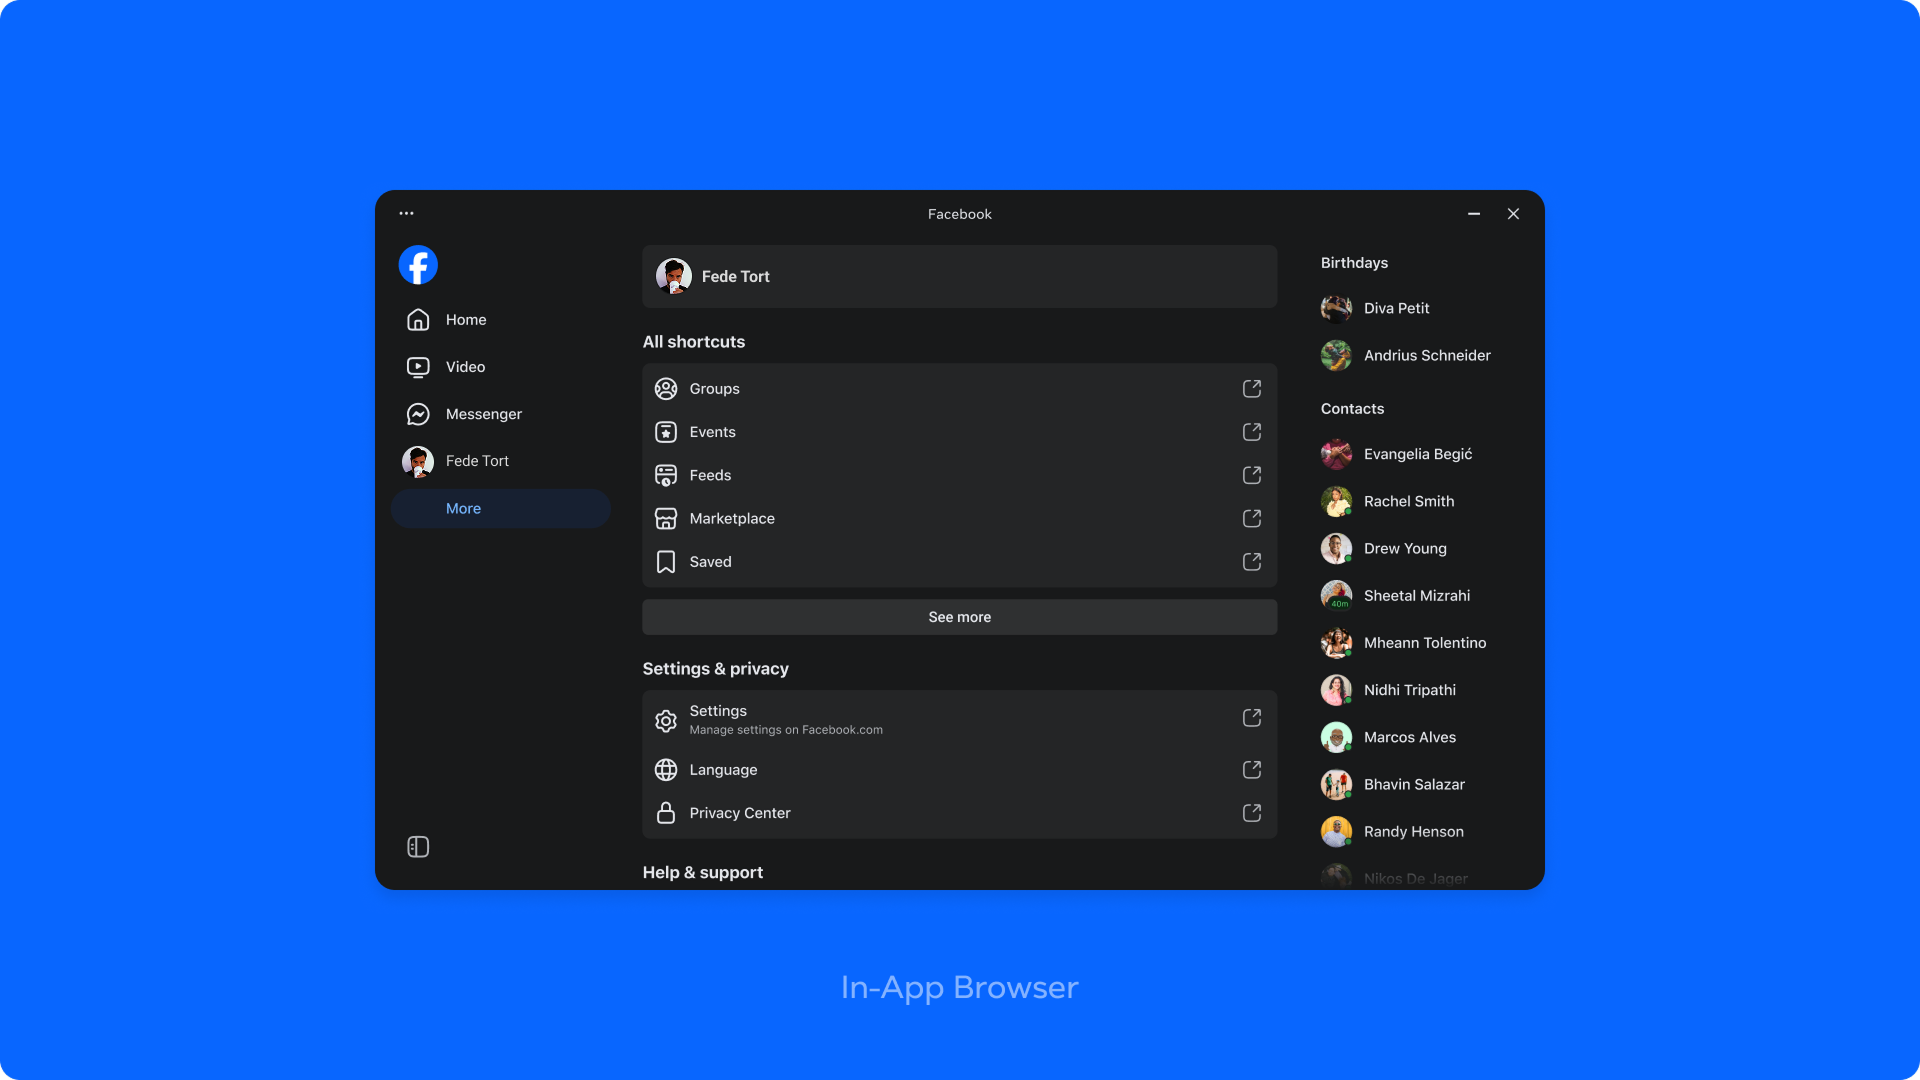
Task: Click the Saved bookmark icon
Action: point(666,562)
